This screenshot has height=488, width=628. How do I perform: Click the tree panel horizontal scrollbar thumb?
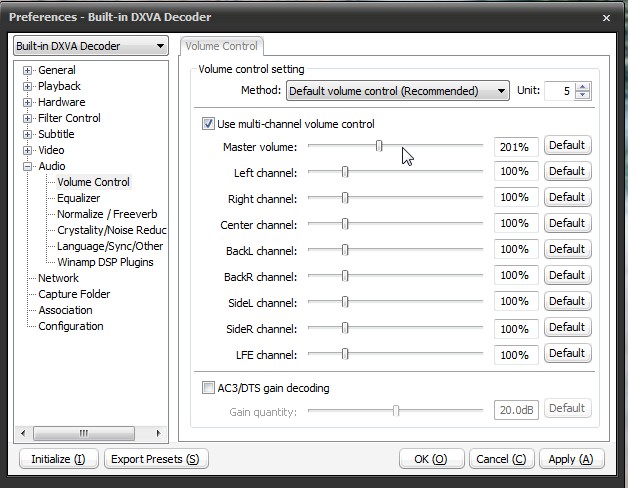[x=84, y=433]
